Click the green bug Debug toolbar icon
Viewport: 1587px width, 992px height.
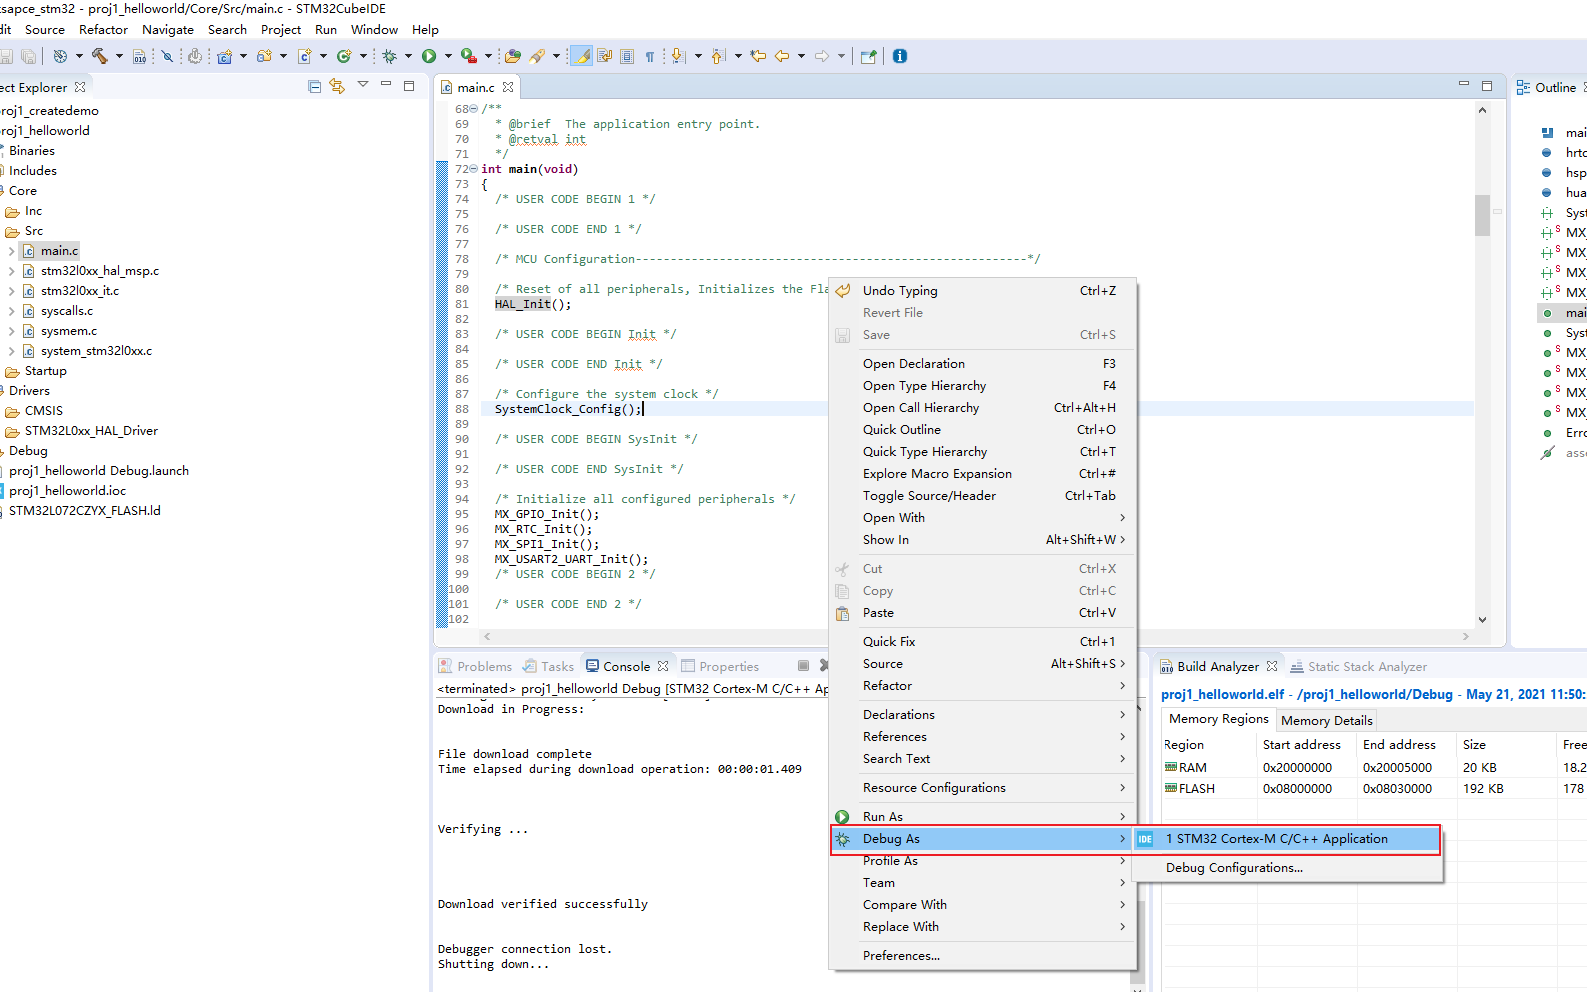coord(390,56)
